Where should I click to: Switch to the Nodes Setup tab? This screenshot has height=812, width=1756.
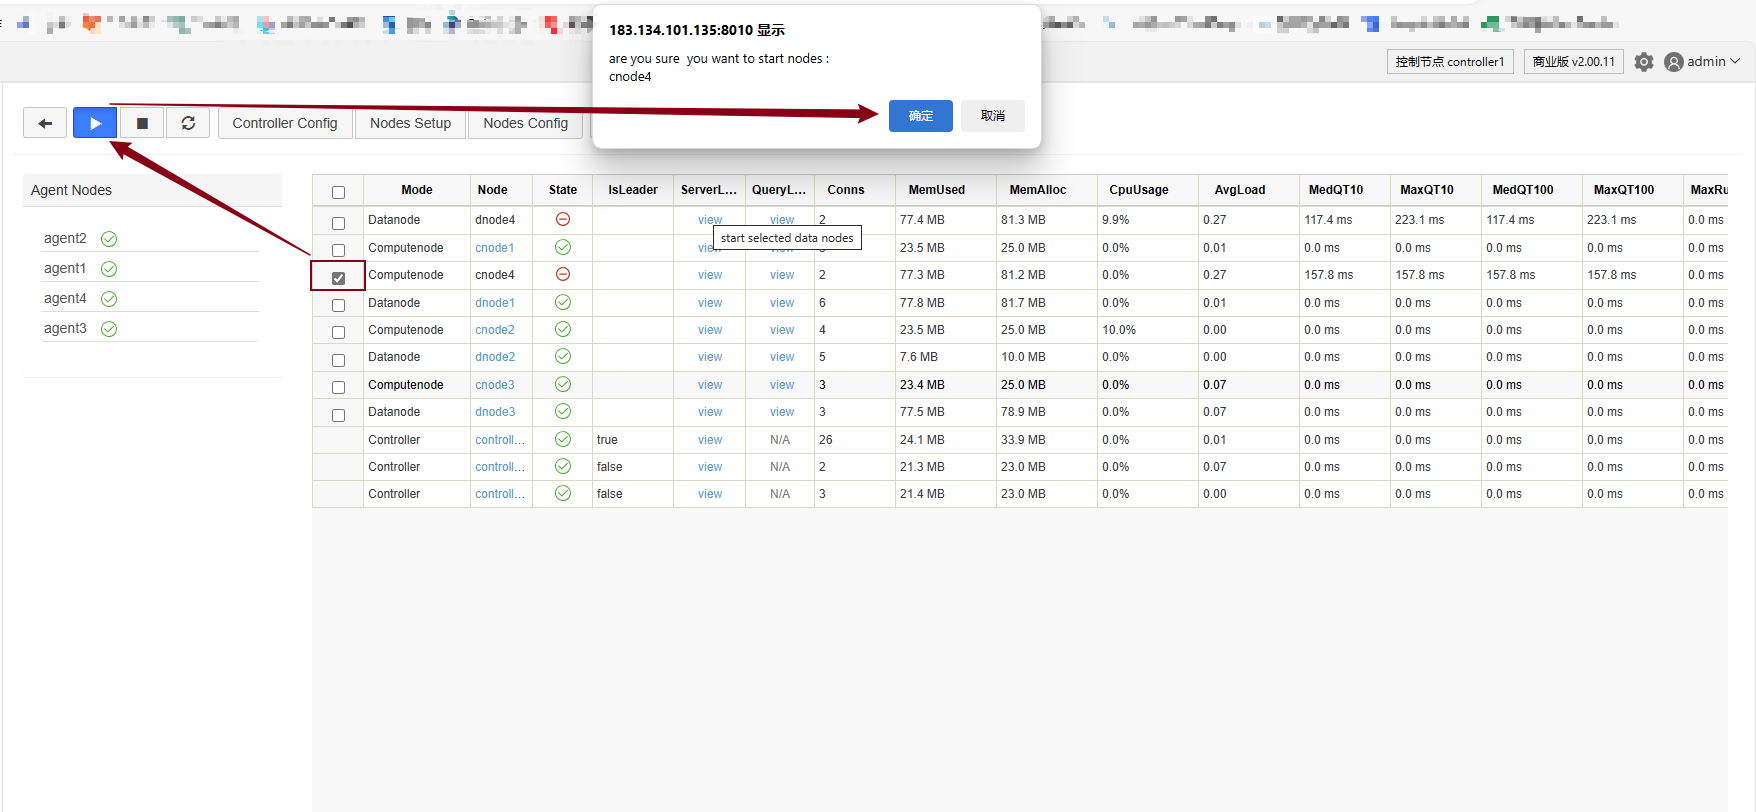410,123
